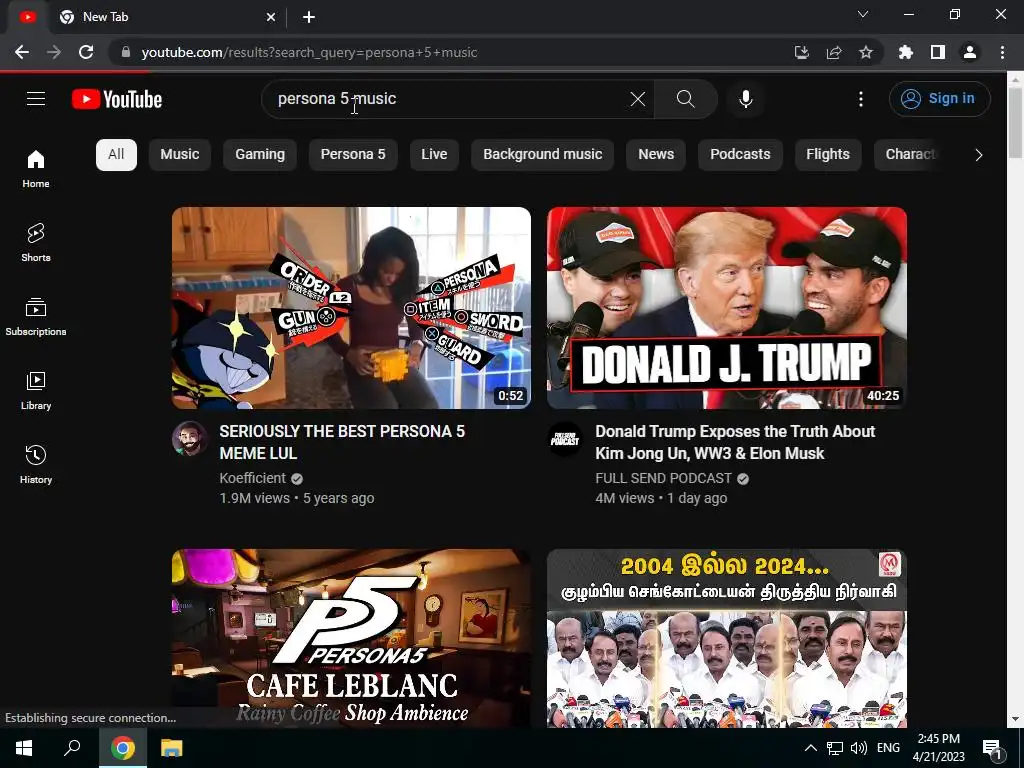Show hidden system tray icons
1024x768 pixels.
coord(810,748)
